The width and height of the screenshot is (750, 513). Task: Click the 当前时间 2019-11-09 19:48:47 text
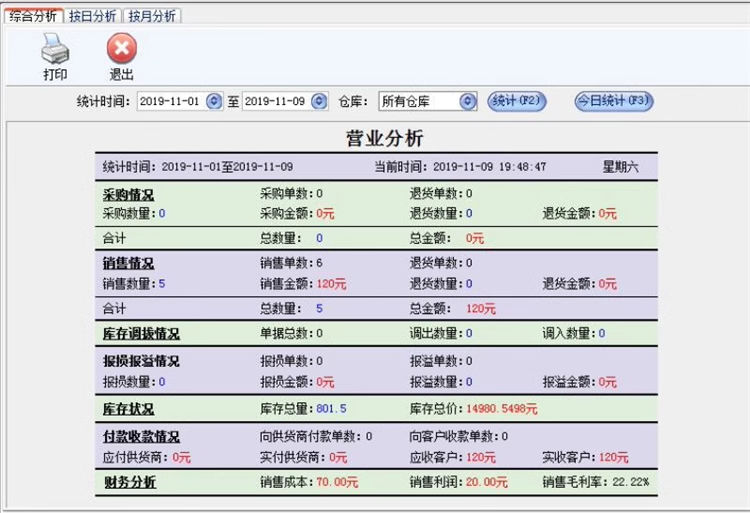[x=460, y=167]
